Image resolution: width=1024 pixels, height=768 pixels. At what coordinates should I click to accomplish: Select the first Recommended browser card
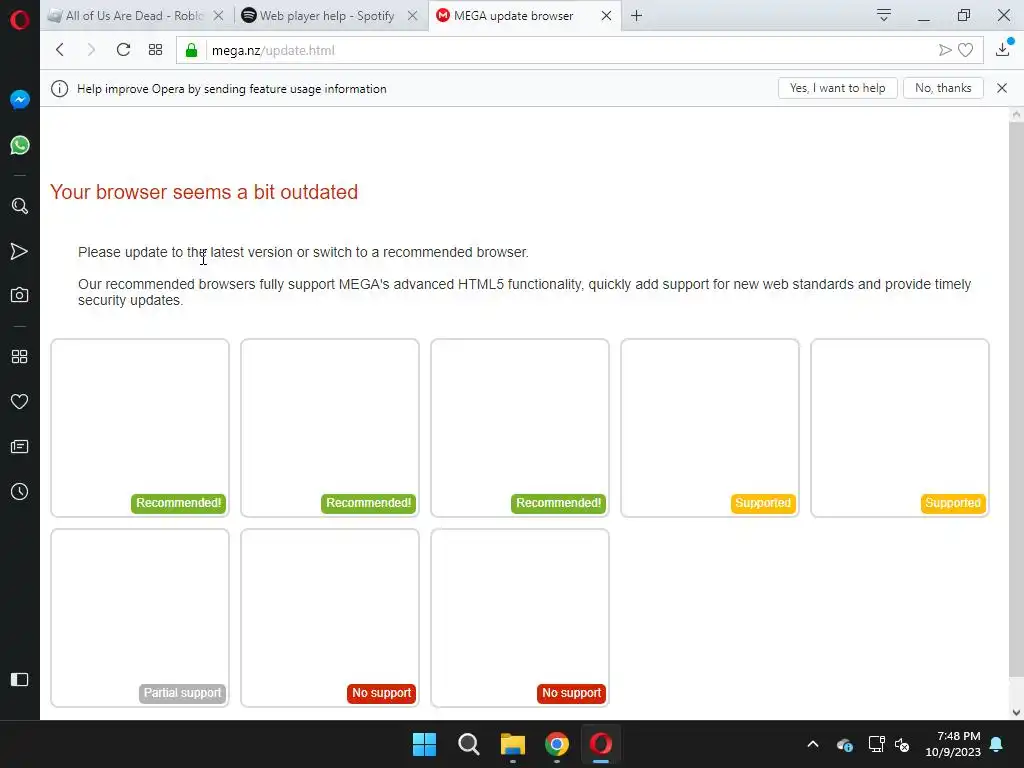140,428
